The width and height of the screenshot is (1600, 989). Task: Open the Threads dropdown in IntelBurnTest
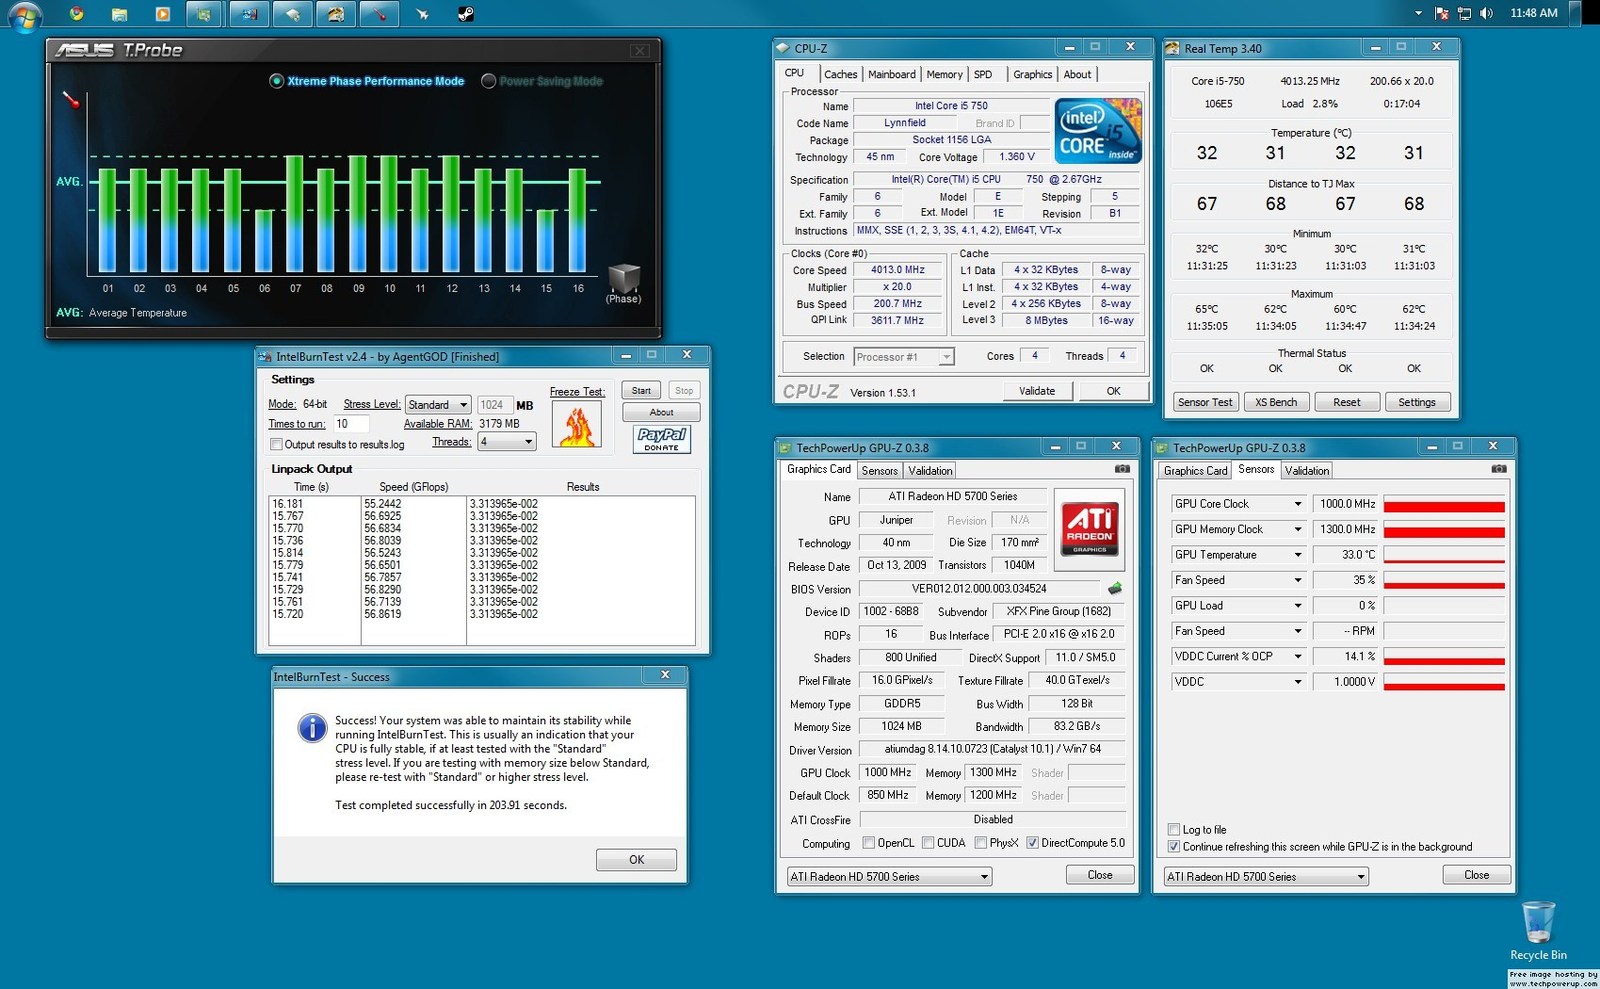(x=507, y=441)
